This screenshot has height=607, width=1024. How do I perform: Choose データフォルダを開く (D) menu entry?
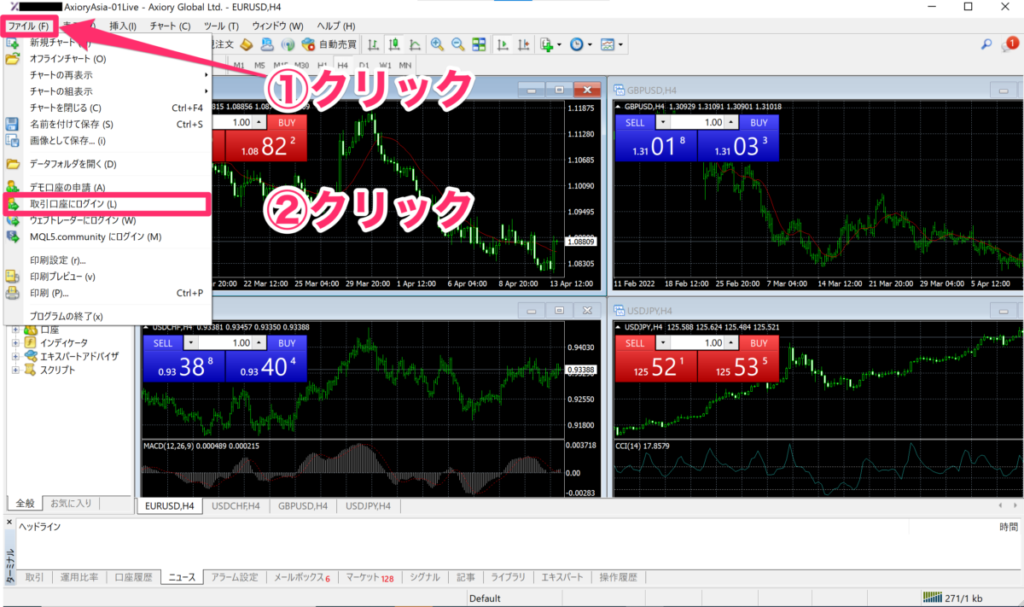(x=107, y=164)
